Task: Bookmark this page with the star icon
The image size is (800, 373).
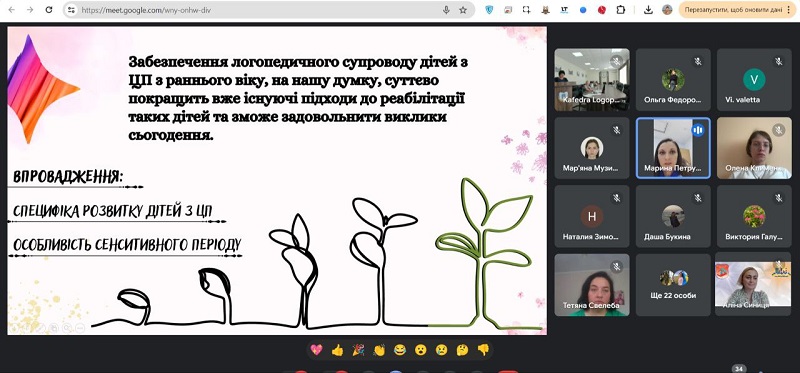Action: [x=463, y=10]
